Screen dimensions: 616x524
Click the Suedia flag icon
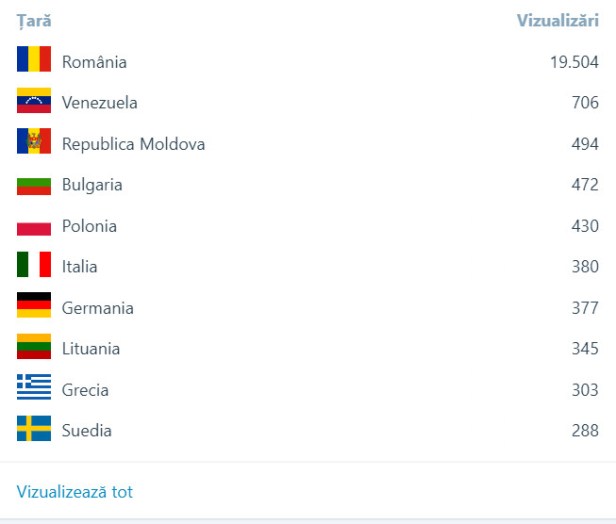34,430
